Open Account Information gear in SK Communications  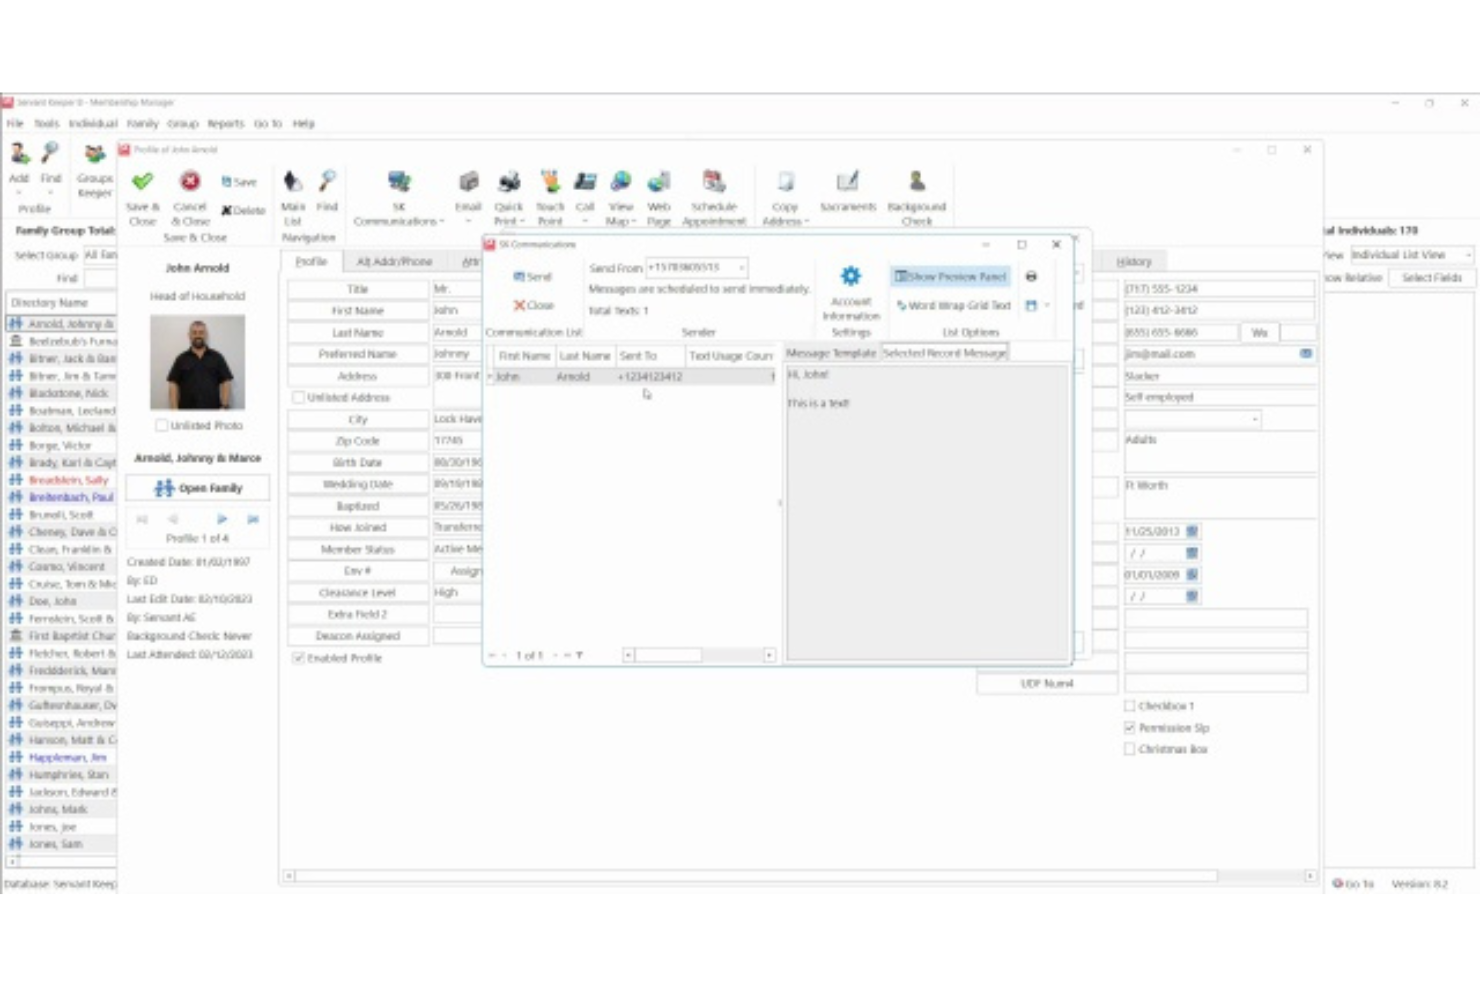click(851, 276)
